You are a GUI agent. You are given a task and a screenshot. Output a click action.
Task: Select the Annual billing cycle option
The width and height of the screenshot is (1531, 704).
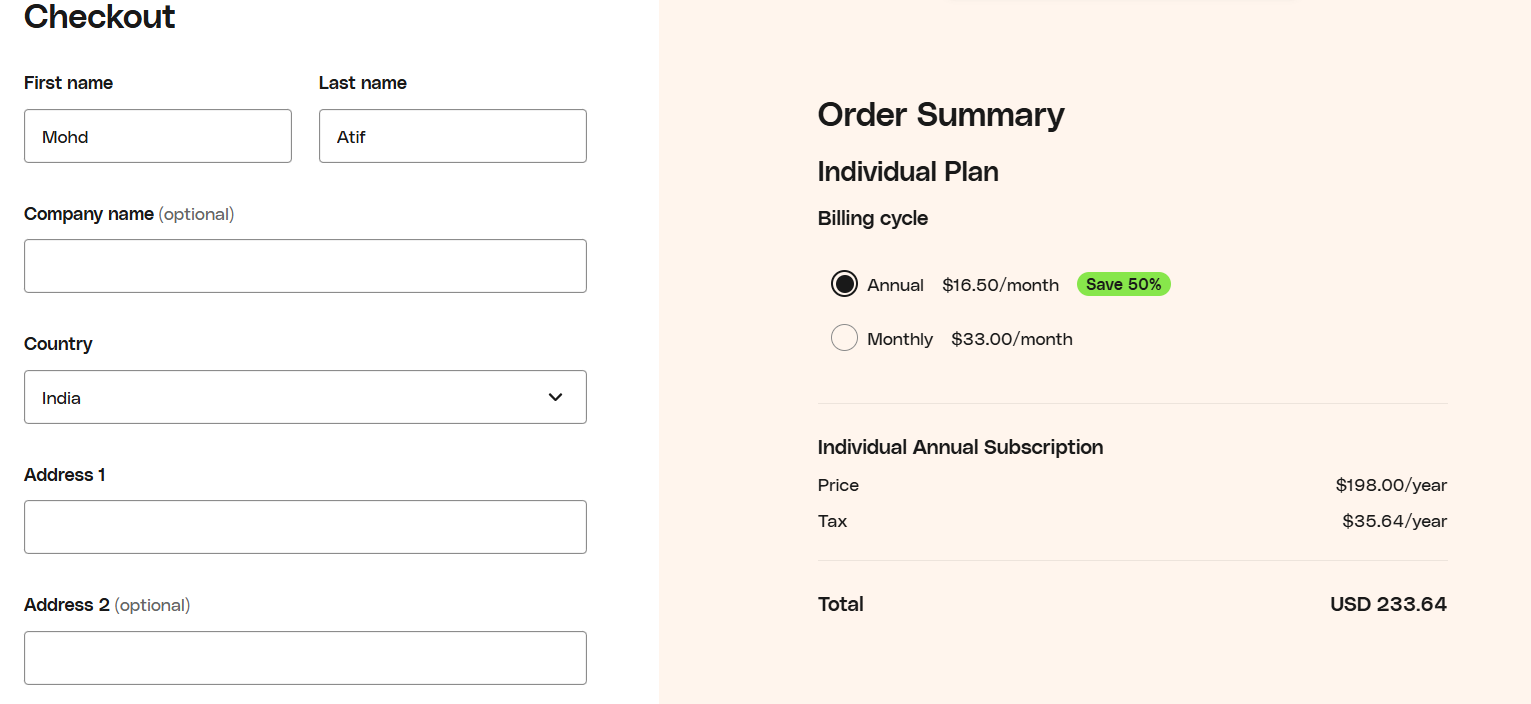(844, 283)
